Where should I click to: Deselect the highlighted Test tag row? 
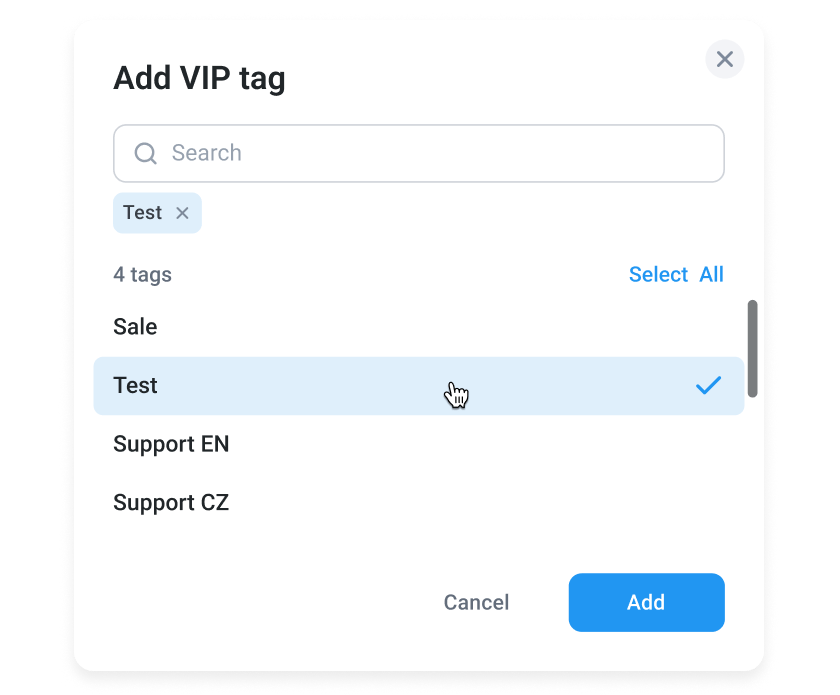(418, 386)
